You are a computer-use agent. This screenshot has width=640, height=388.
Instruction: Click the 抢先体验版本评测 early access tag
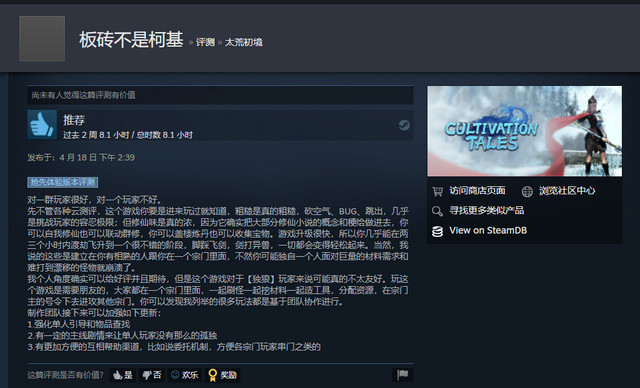pos(63,182)
